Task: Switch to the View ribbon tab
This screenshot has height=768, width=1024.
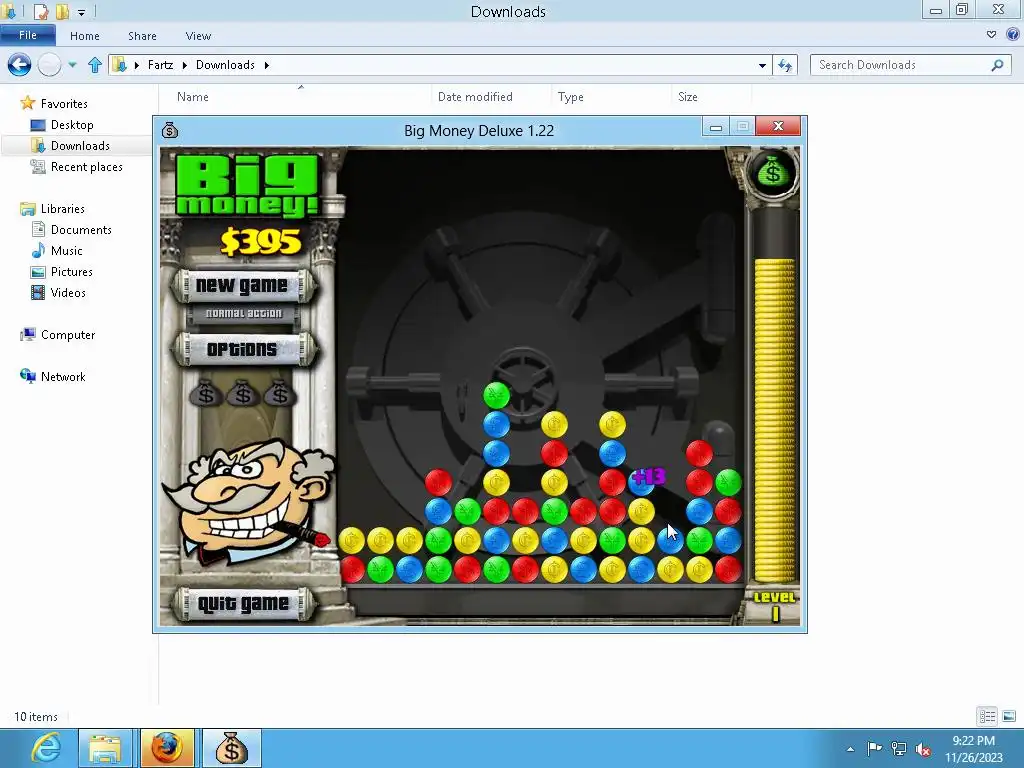Action: tap(198, 36)
